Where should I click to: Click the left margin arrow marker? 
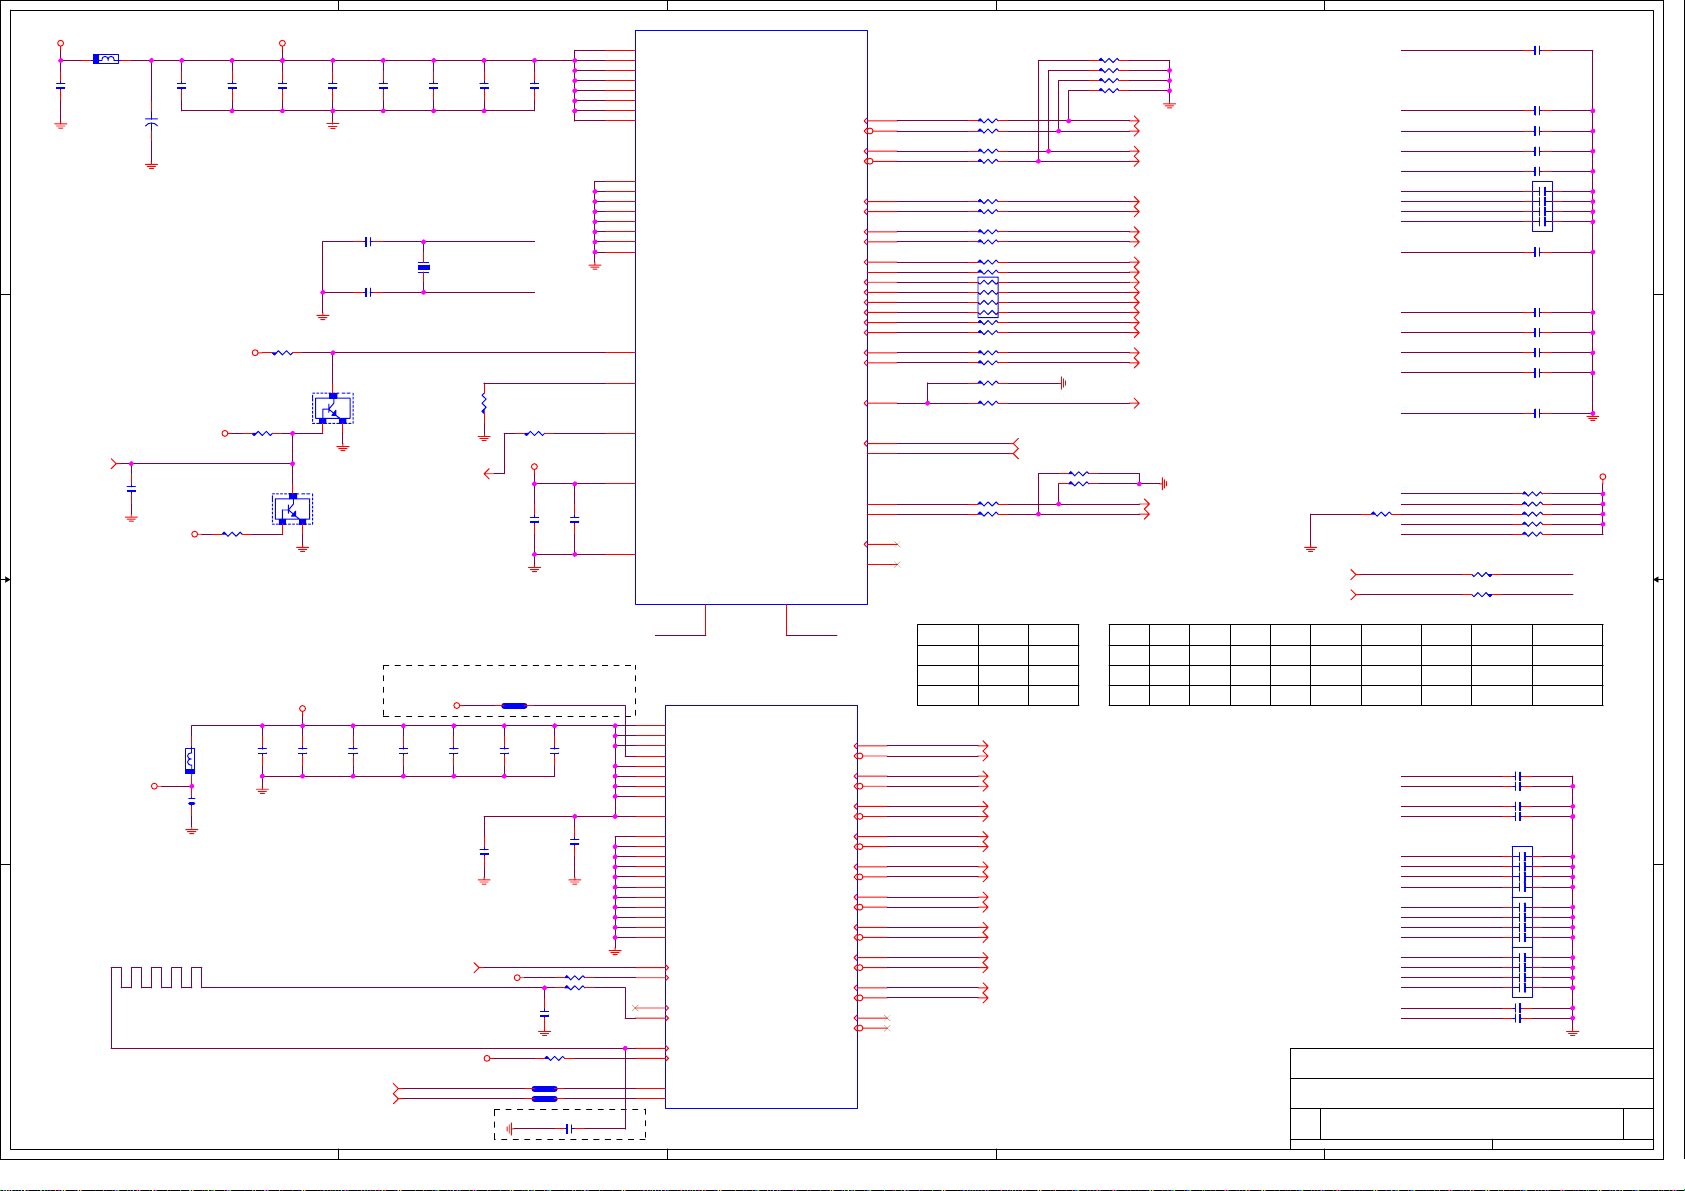(x=7, y=579)
